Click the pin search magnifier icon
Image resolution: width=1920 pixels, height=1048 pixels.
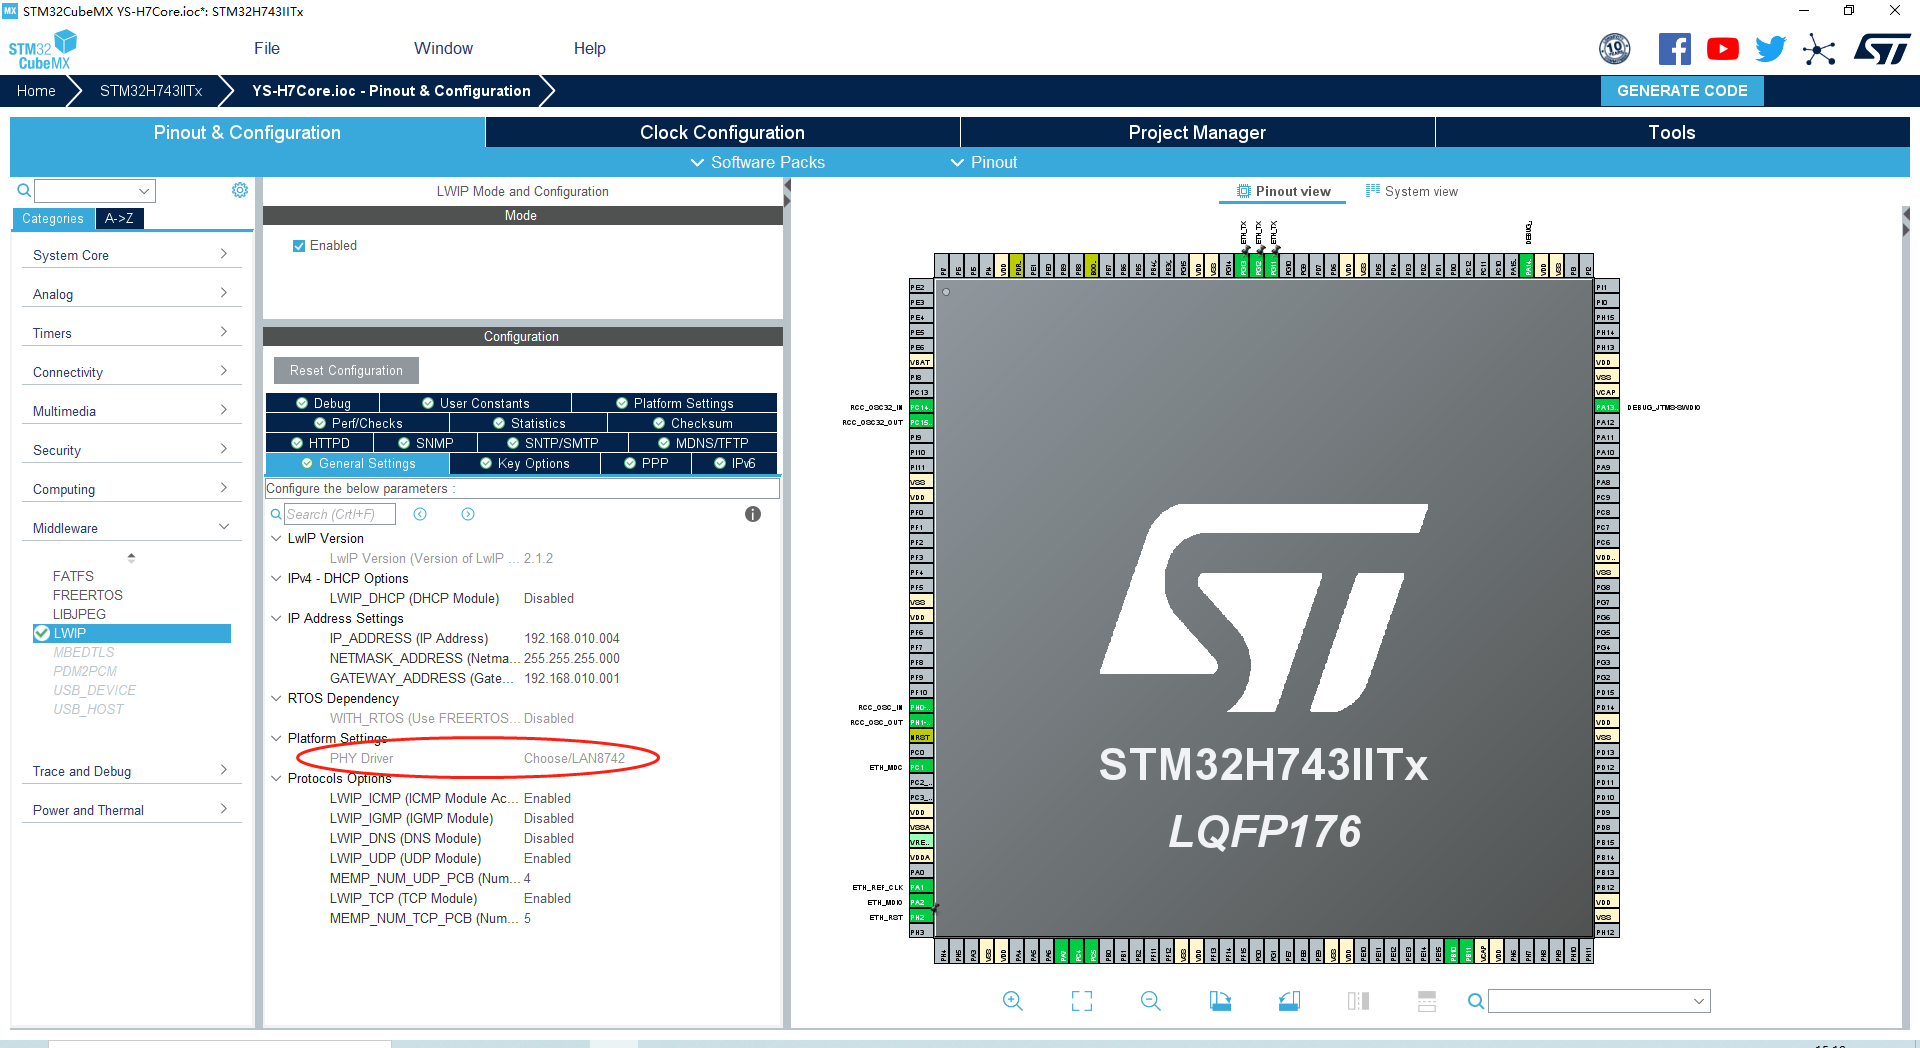pyautogui.click(x=1475, y=1001)
